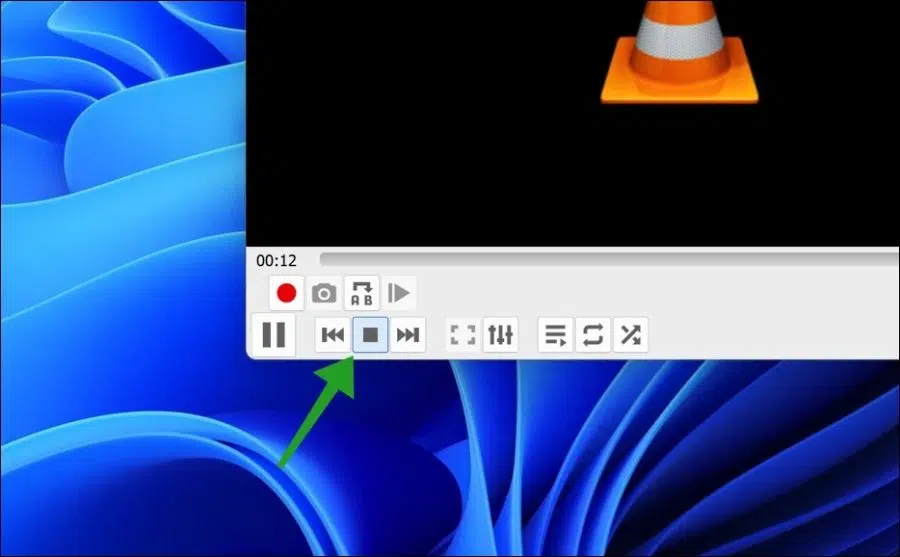Click the red Record button
Viewport: 900px width, 557px height.
click(x=286, y=293)
